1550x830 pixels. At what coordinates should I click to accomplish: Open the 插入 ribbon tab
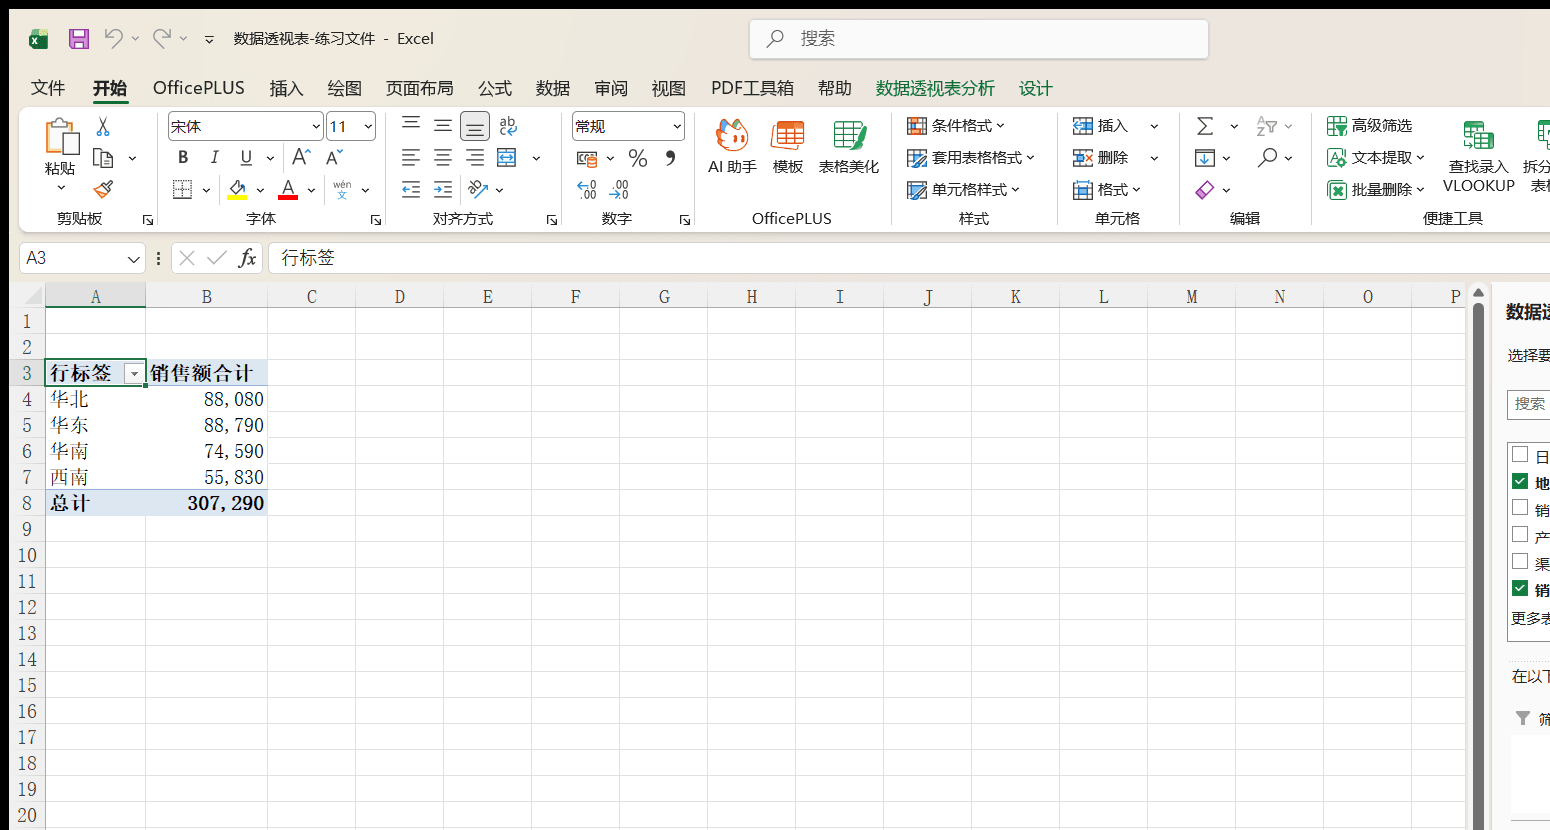(x=286, y=88)
